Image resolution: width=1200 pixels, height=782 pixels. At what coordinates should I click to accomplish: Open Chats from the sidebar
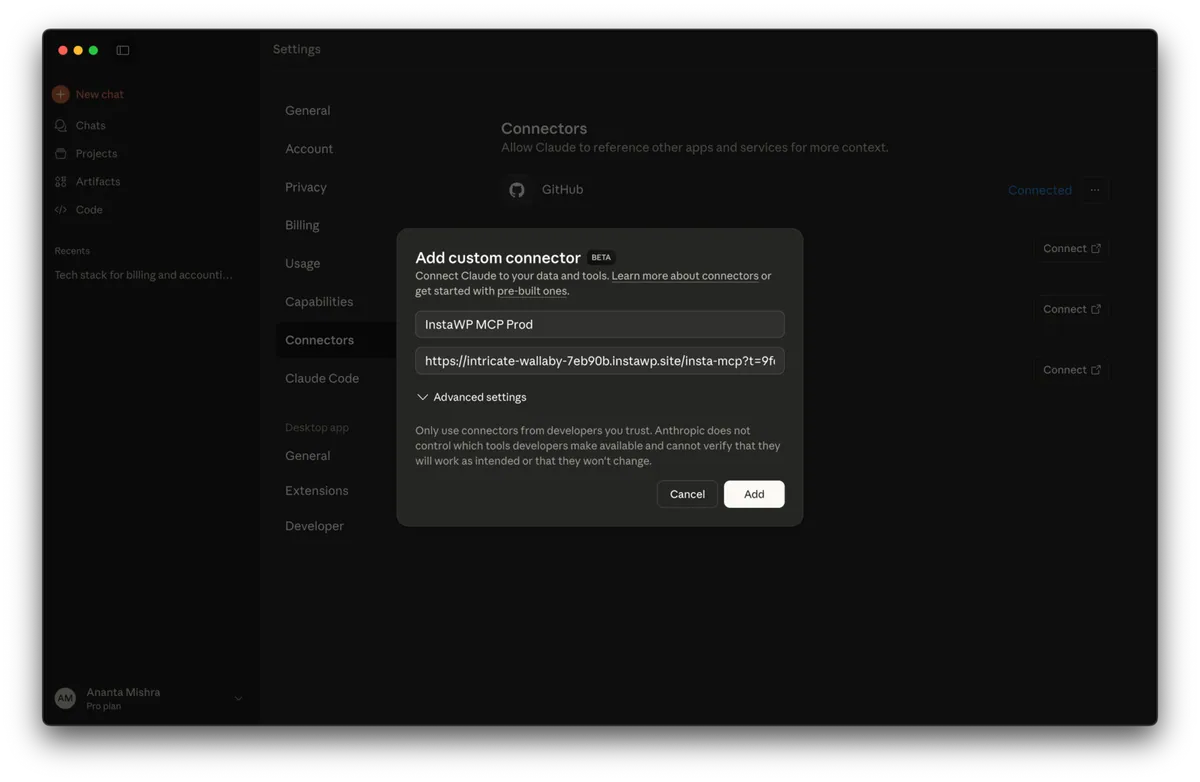point(90,125)
